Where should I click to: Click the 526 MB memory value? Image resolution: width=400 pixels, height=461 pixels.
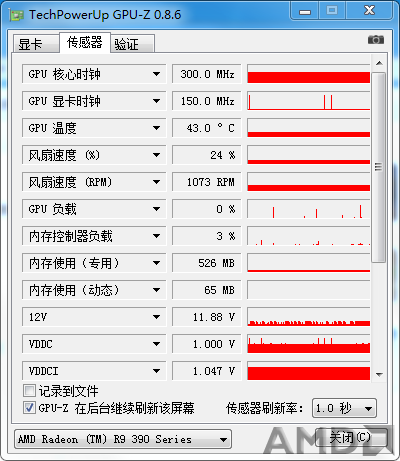pos(207,263)
